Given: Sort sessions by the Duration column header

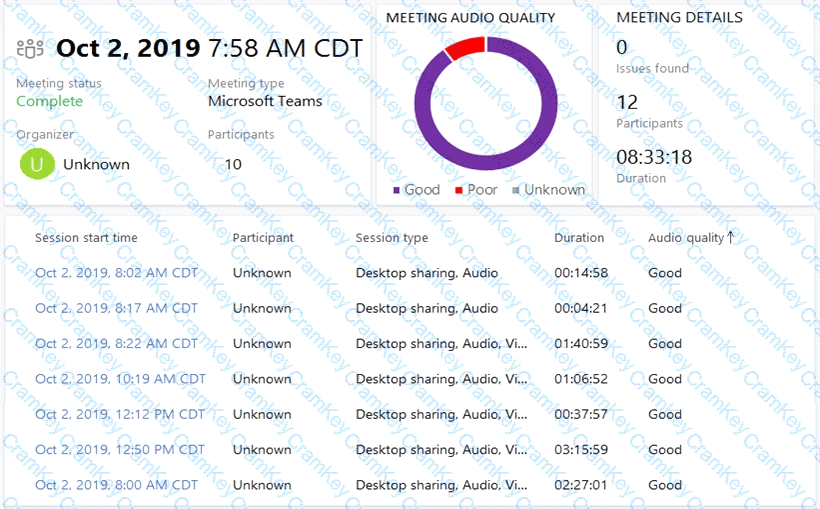Looking at the screenshot, I should [579, 238].
